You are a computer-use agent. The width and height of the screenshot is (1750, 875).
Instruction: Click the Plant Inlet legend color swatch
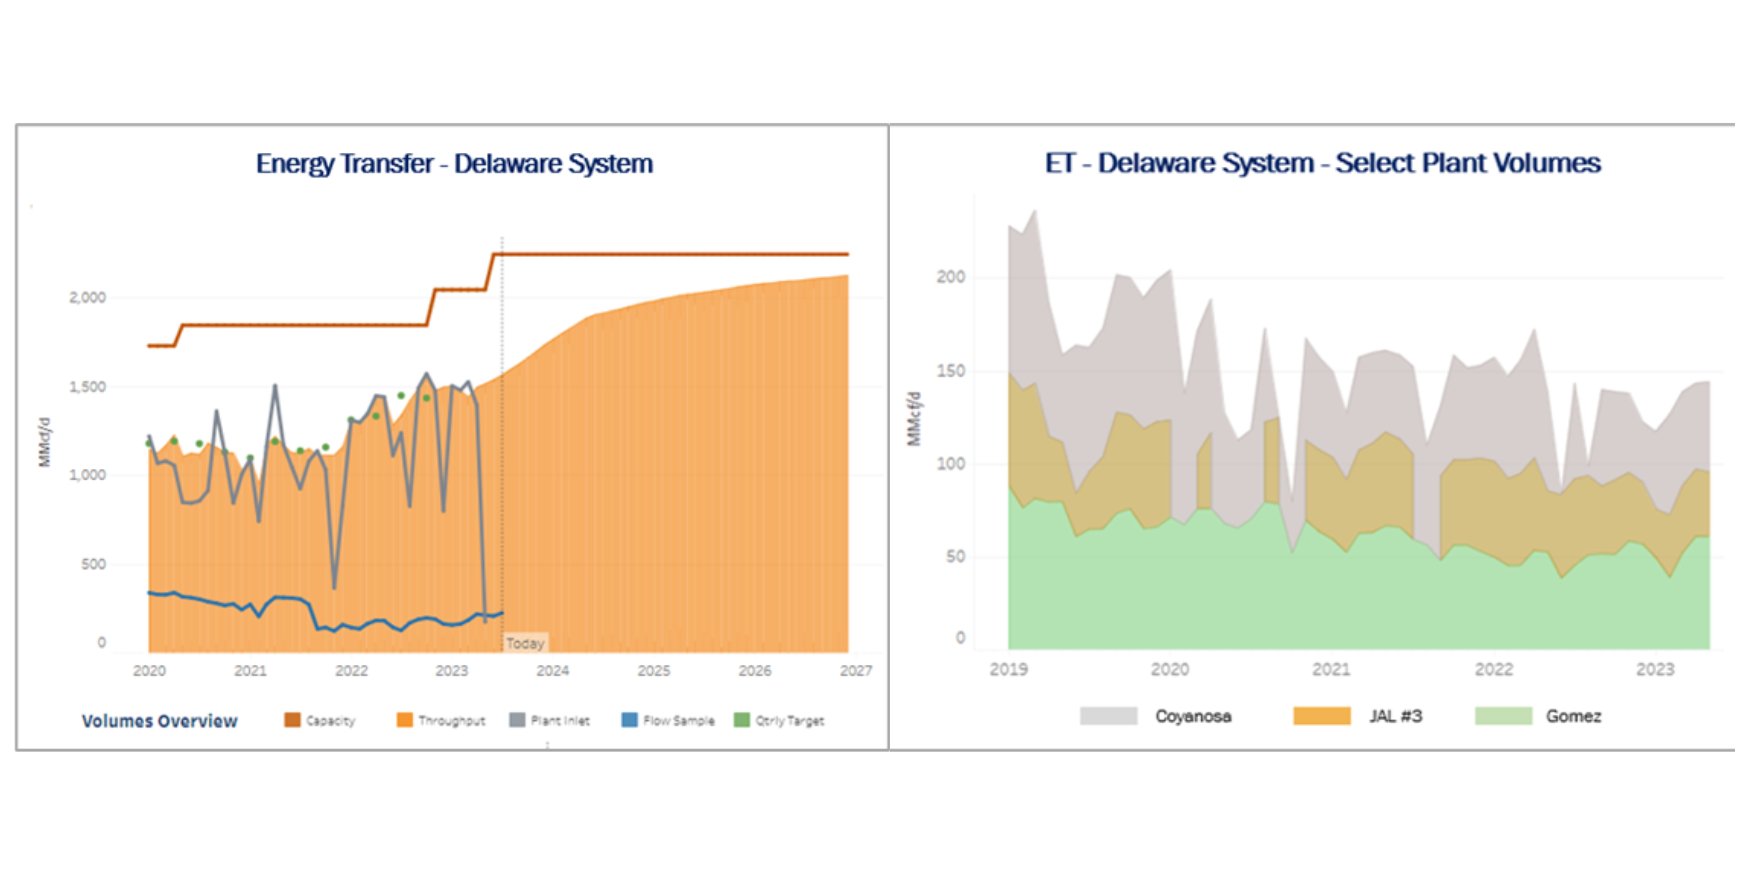point(517,720)
